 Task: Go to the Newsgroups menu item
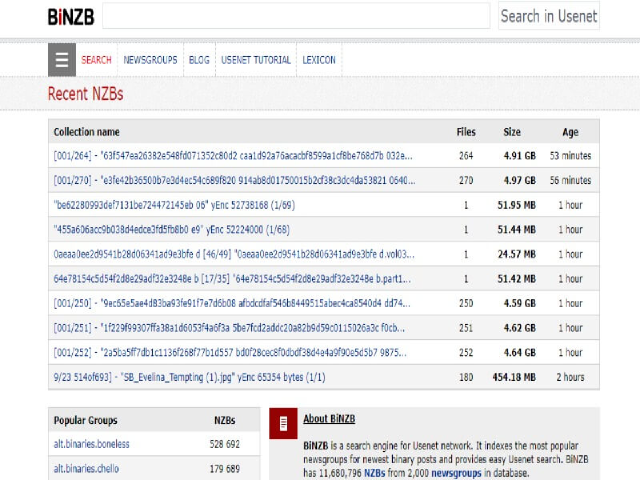pos(150,60)
